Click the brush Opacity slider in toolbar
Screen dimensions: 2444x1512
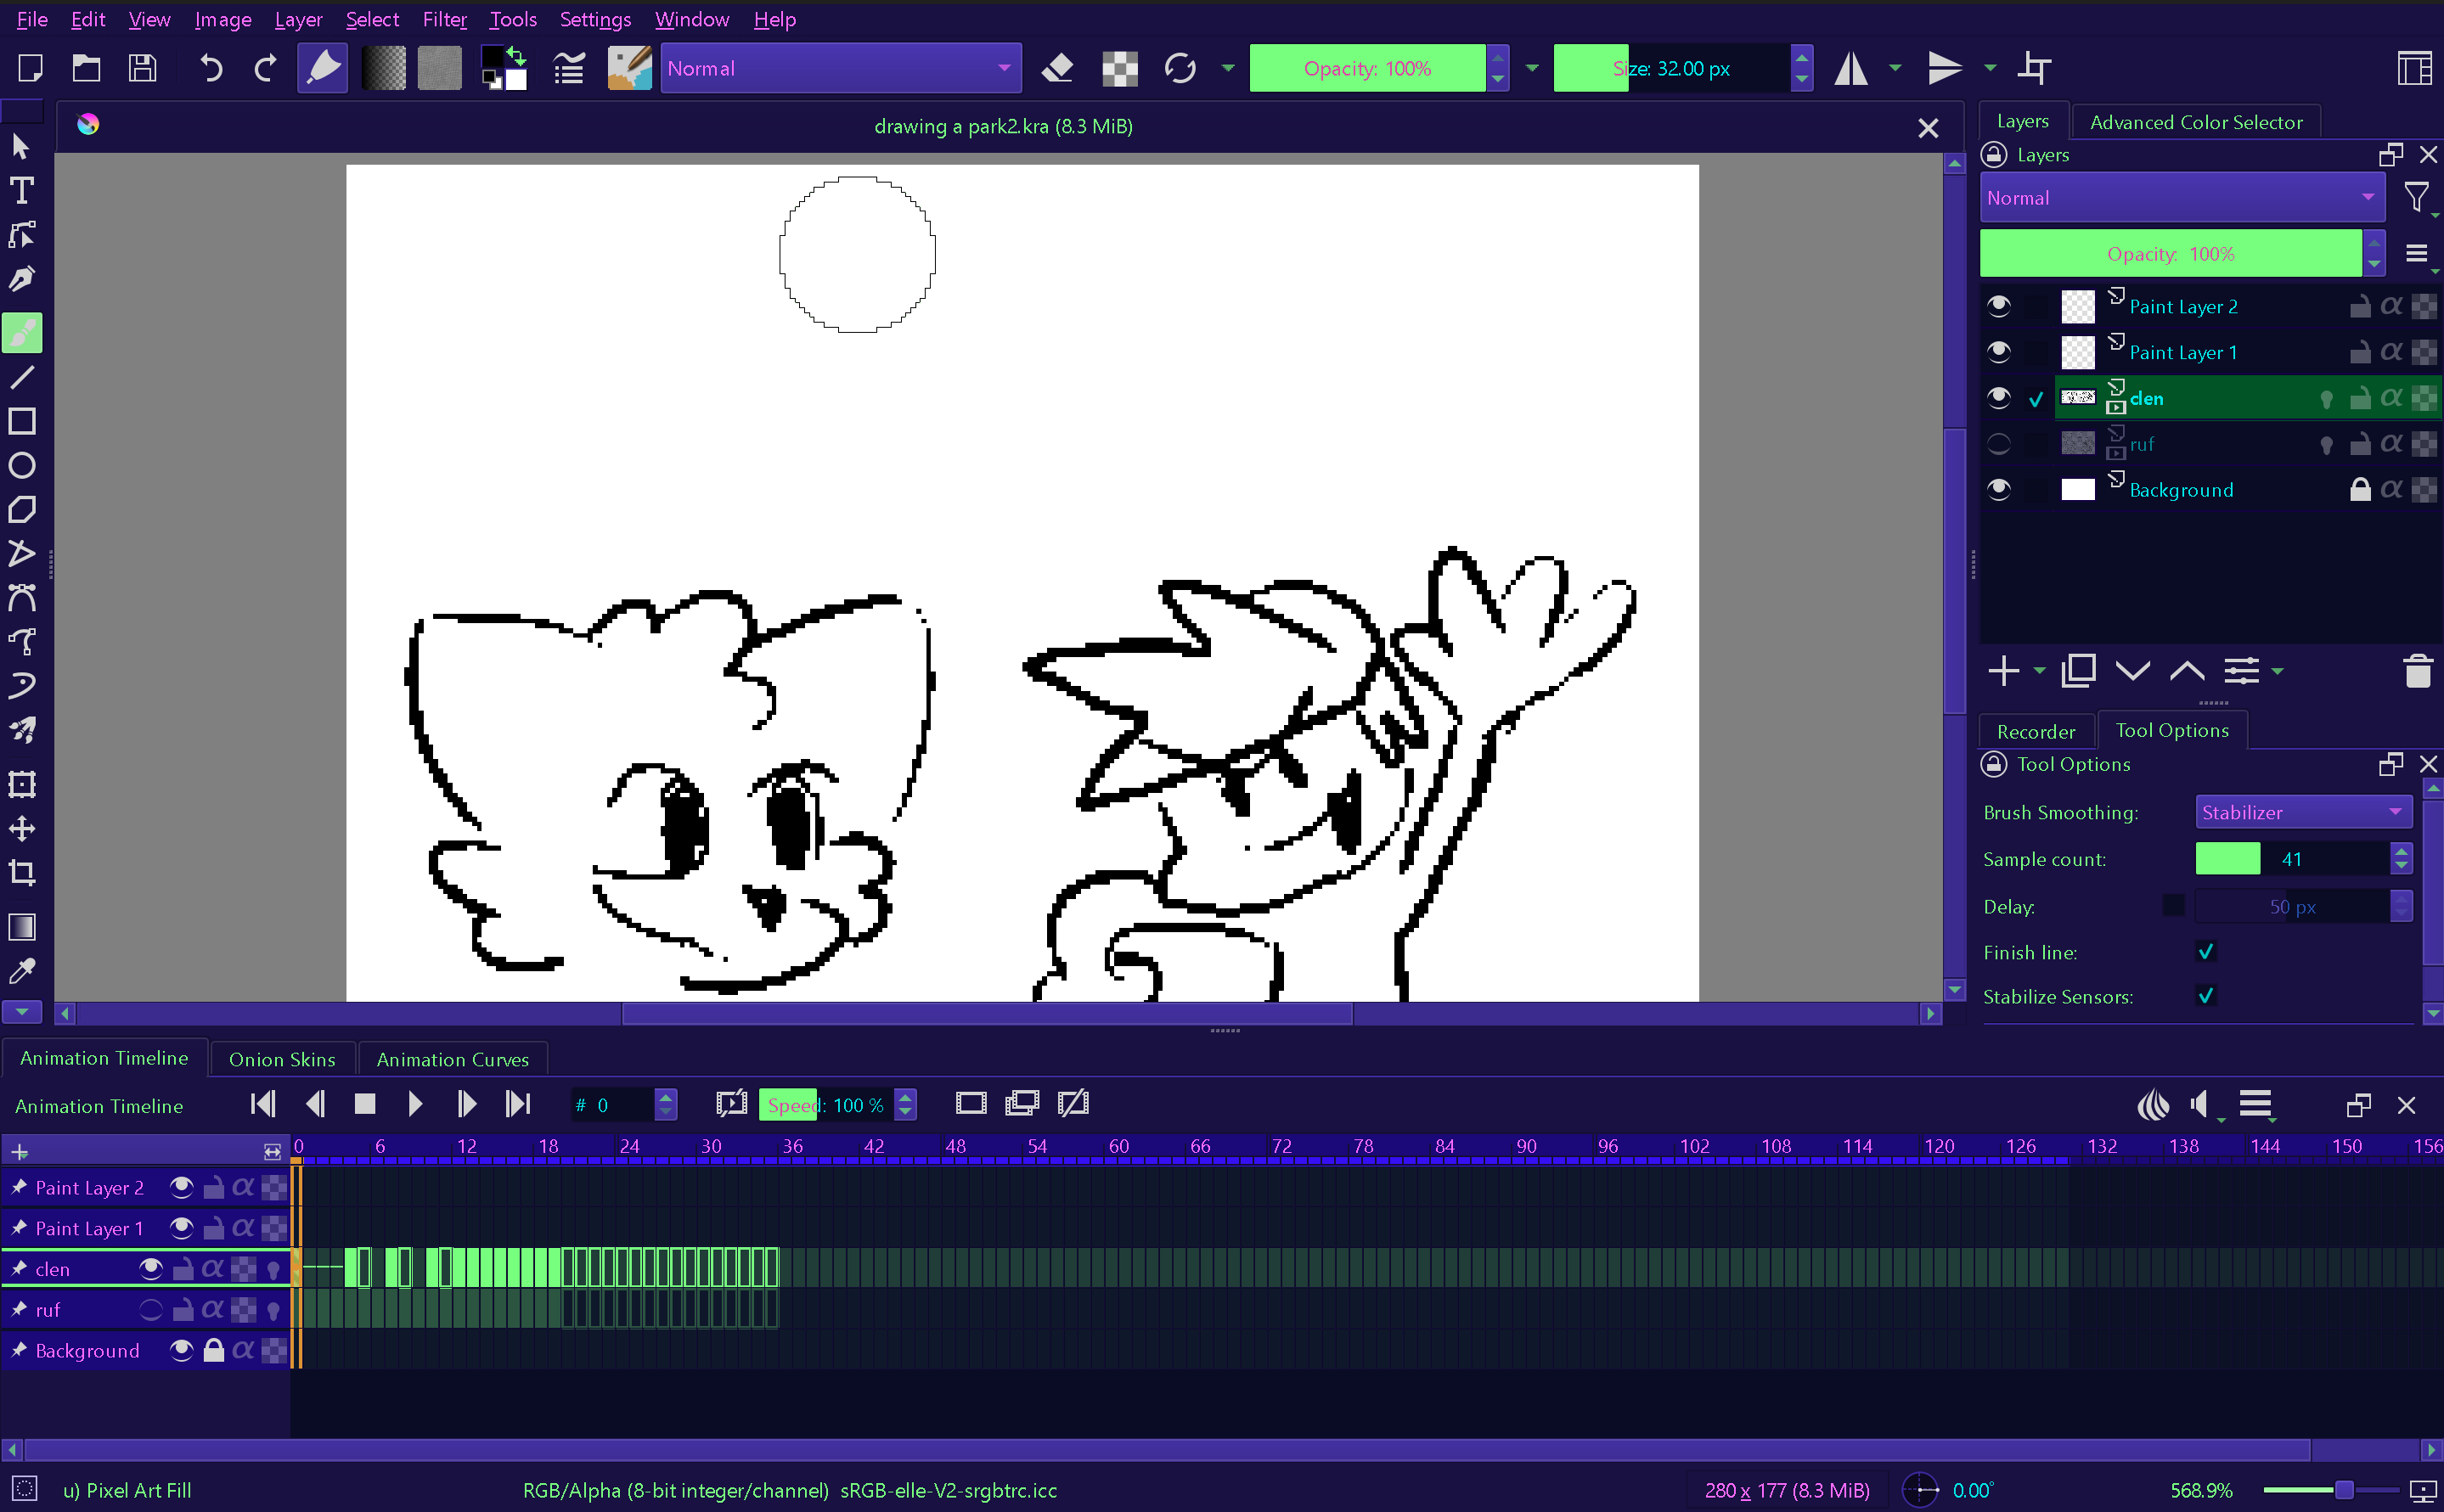pos(1367,69)
